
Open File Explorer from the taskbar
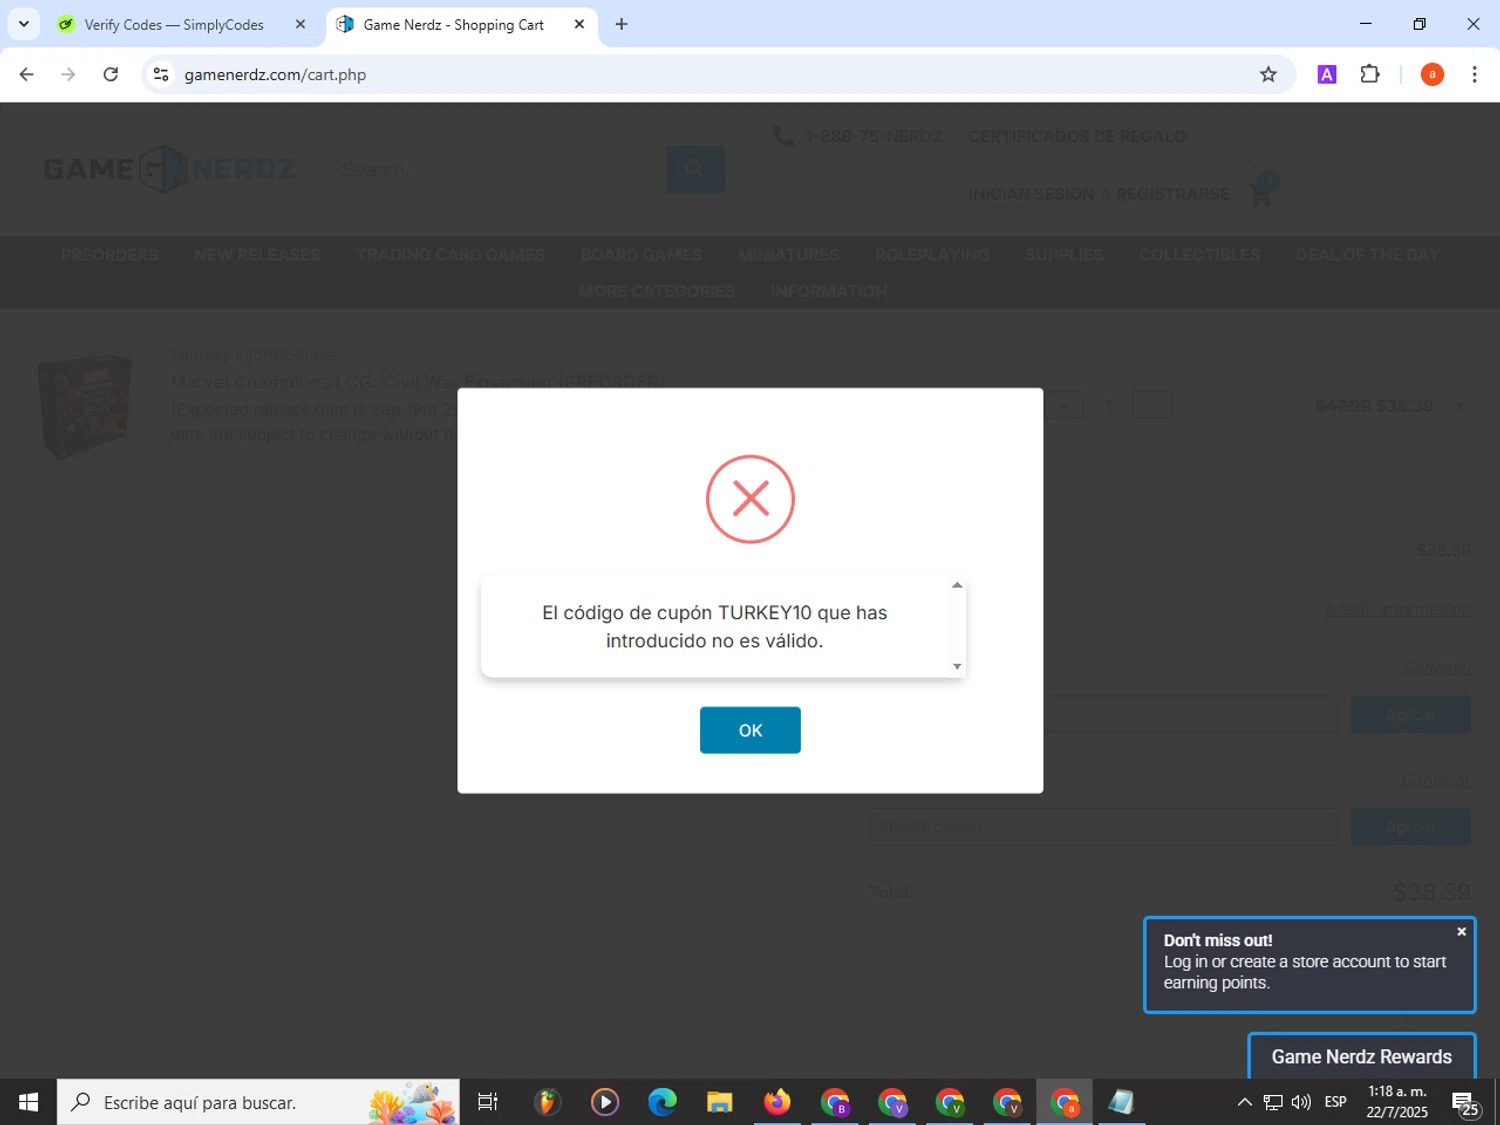(x=720, y=1102)
